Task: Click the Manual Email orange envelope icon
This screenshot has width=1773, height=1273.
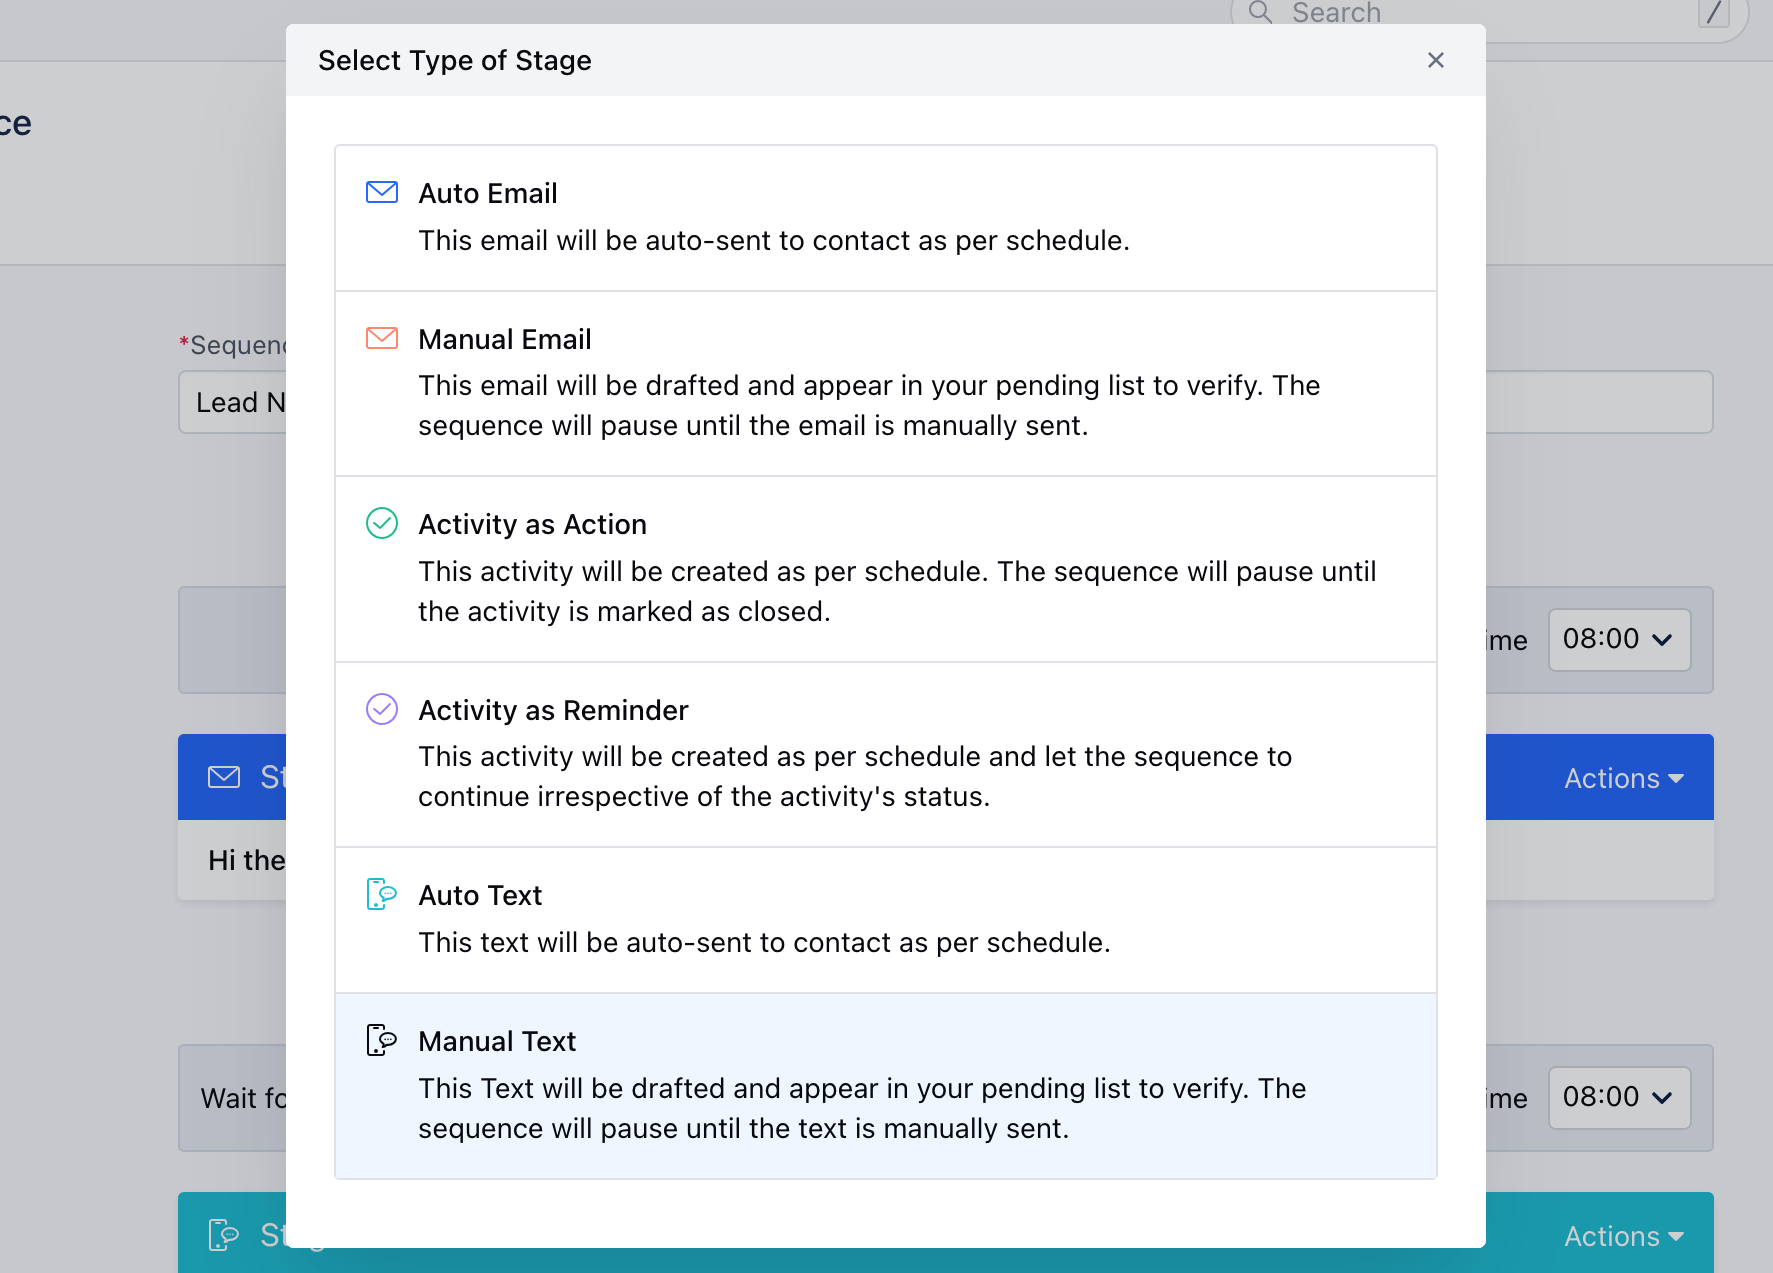Action: point(382,338)
